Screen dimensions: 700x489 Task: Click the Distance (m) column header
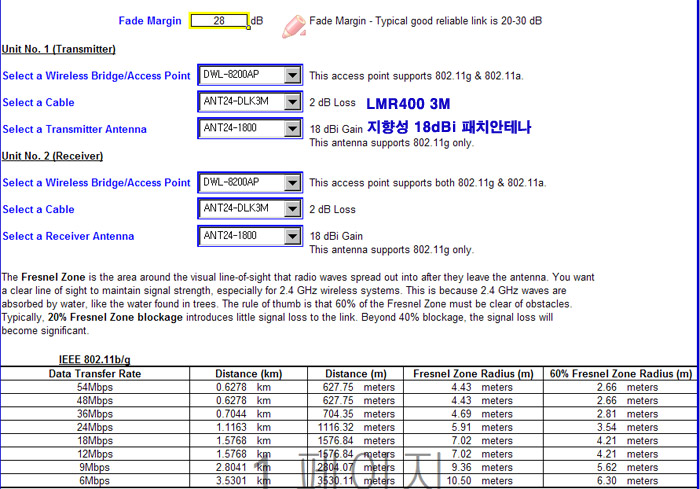[356, 374]
